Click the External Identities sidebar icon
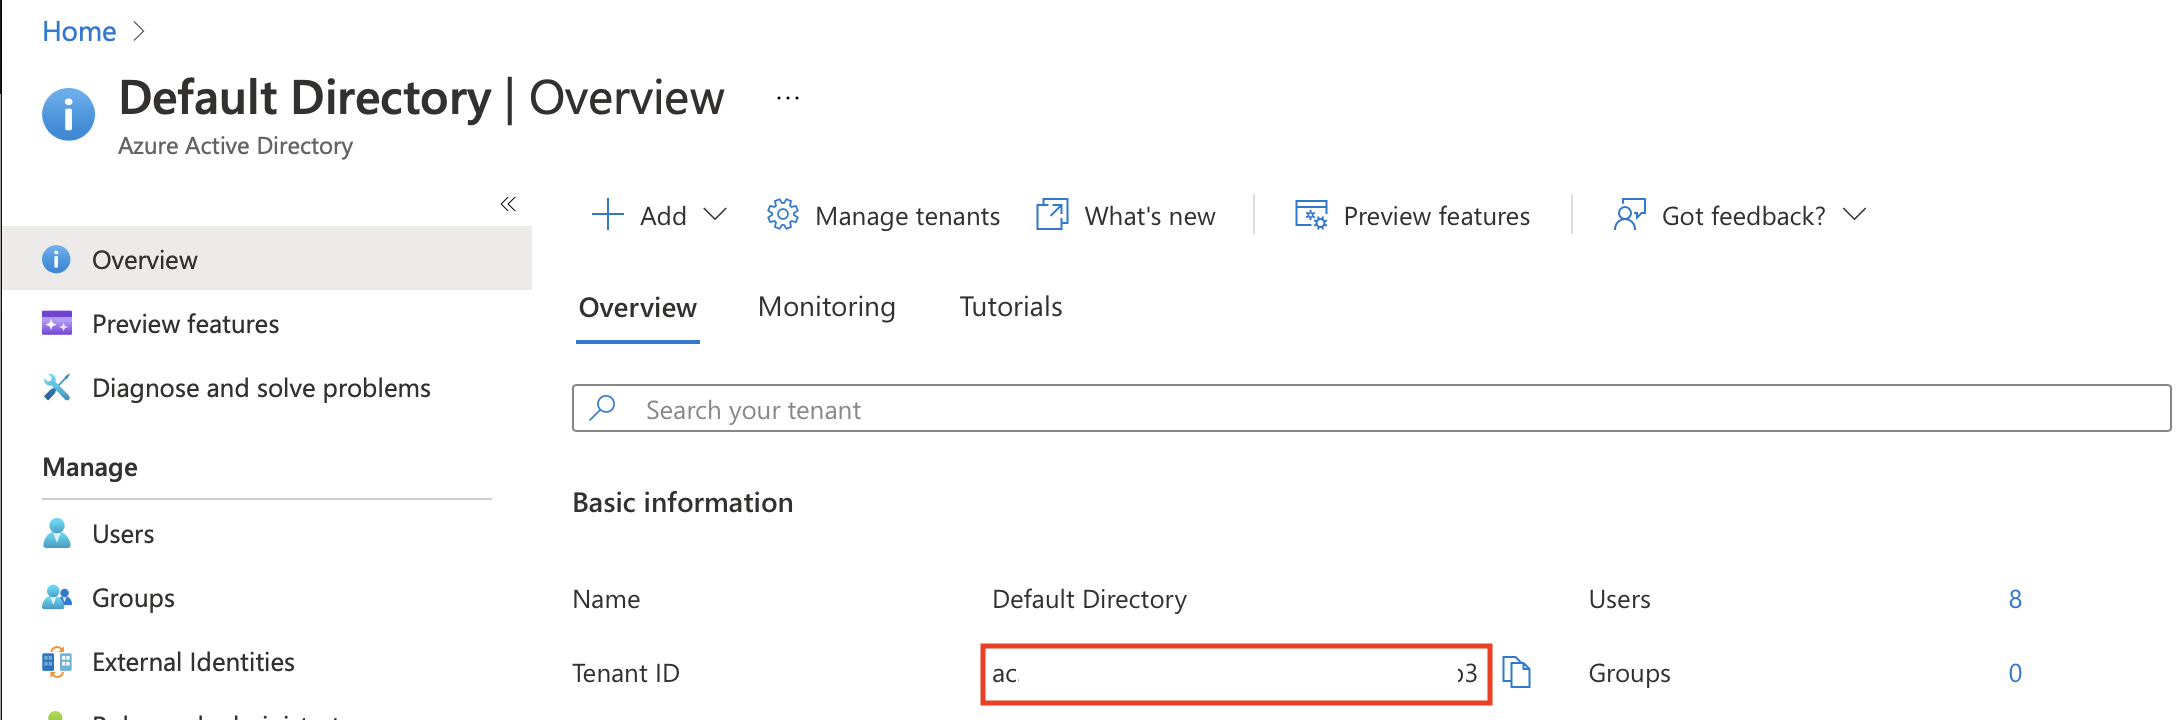Image resolution: width=2180 pixels, height=720 pixels. point(57,662)
